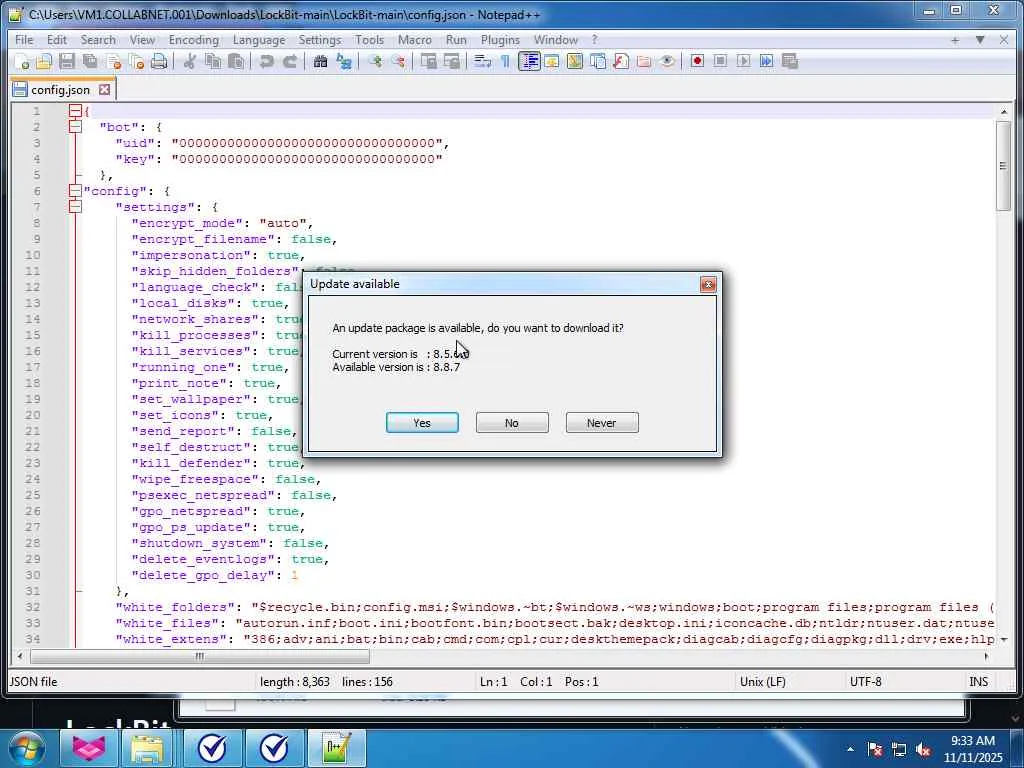The width and height of the screenshot is (1024, 768).
Task: Click the horizontal scrollbar right arrow
Action: pos(986,656)
